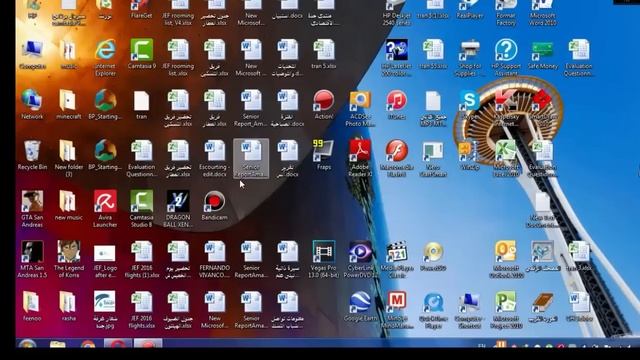Image resolution: width=640 pixels, height=360 pixels.
Task: Launch DRAGON BALL XENOVERSE shortcut
Action: [x=178, y=209]
